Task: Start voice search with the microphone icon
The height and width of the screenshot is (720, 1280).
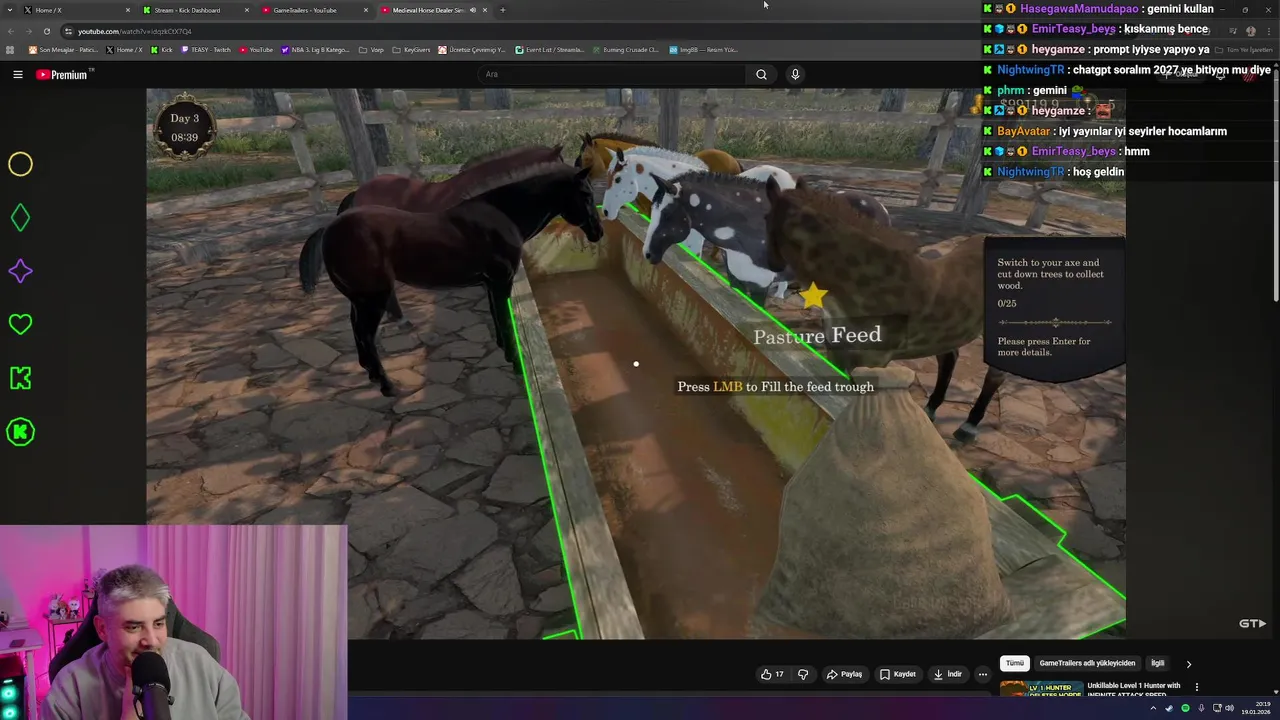Action: [x=795, y=74]
